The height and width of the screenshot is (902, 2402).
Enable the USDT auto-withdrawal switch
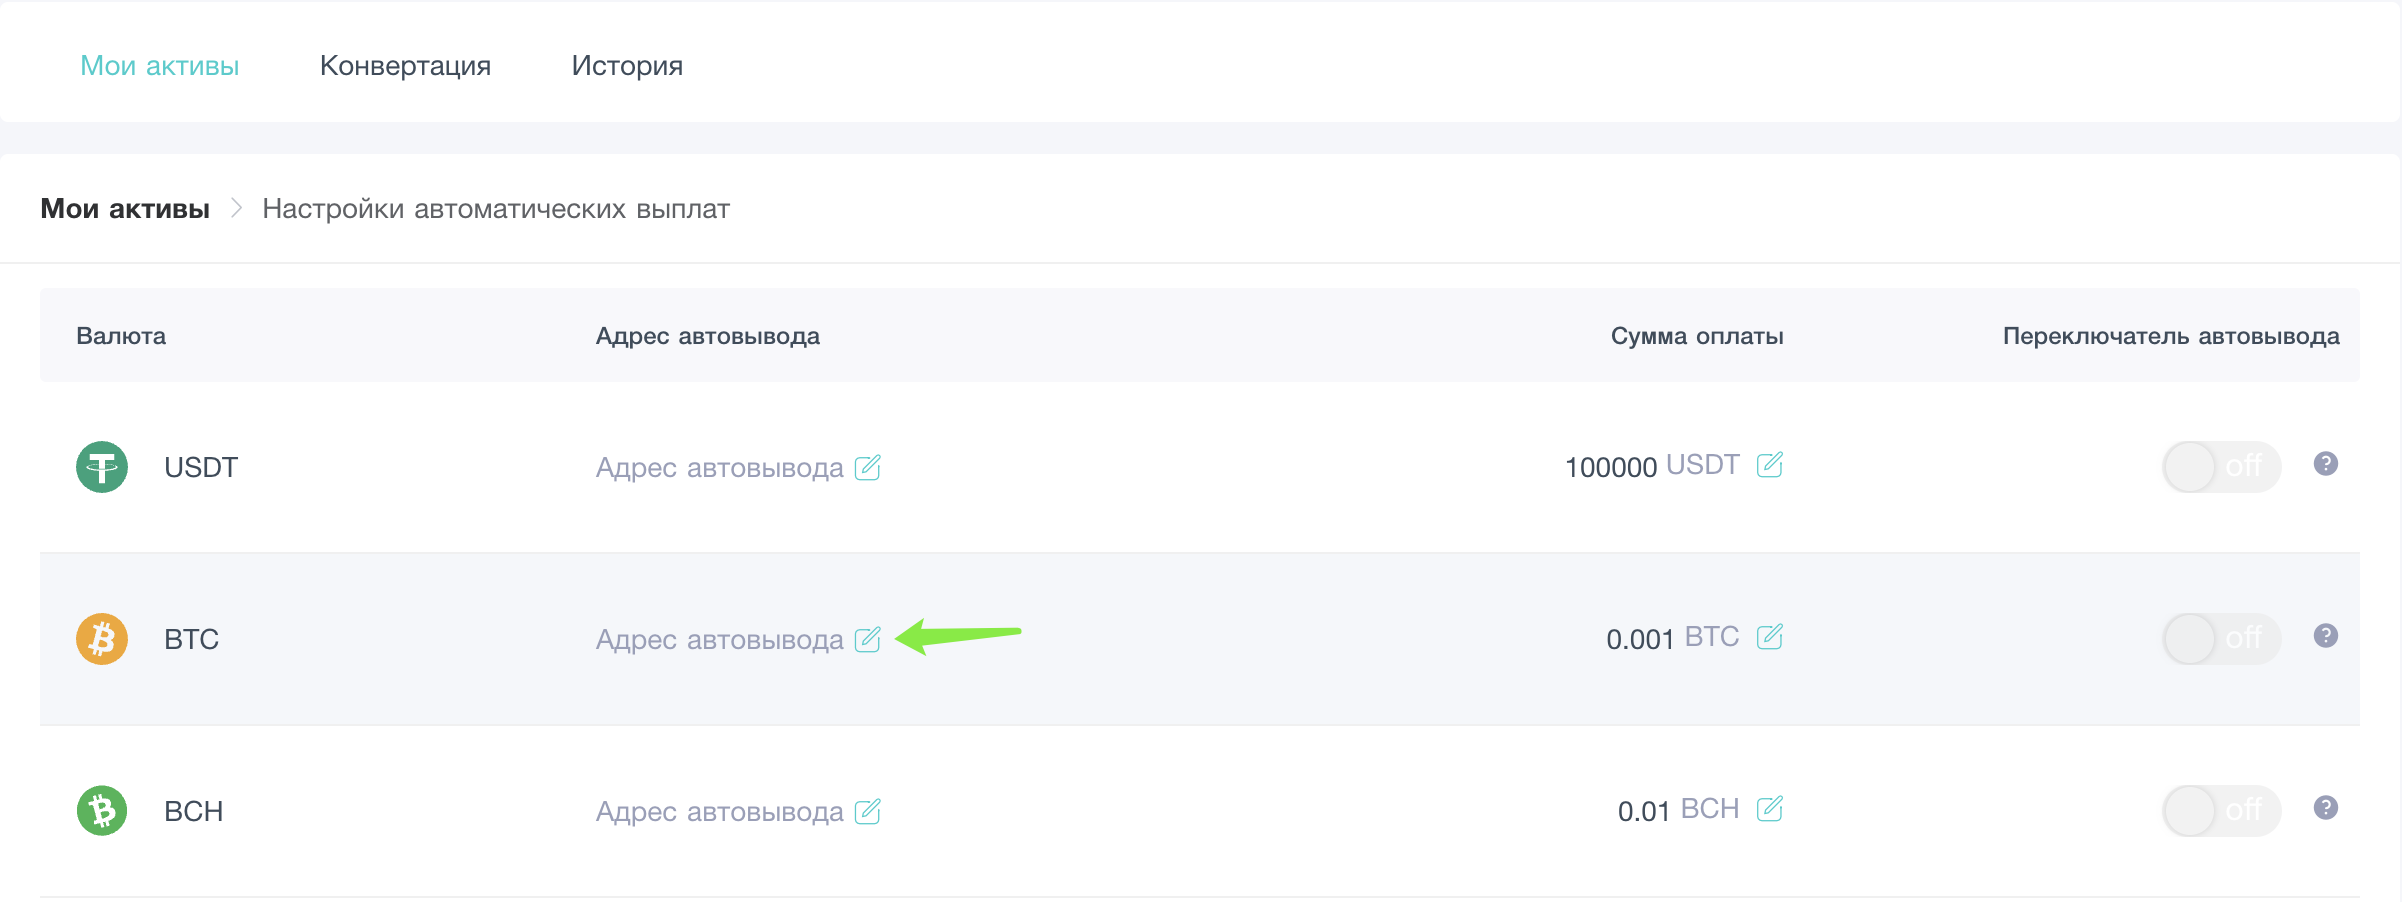pos(2222,467)
